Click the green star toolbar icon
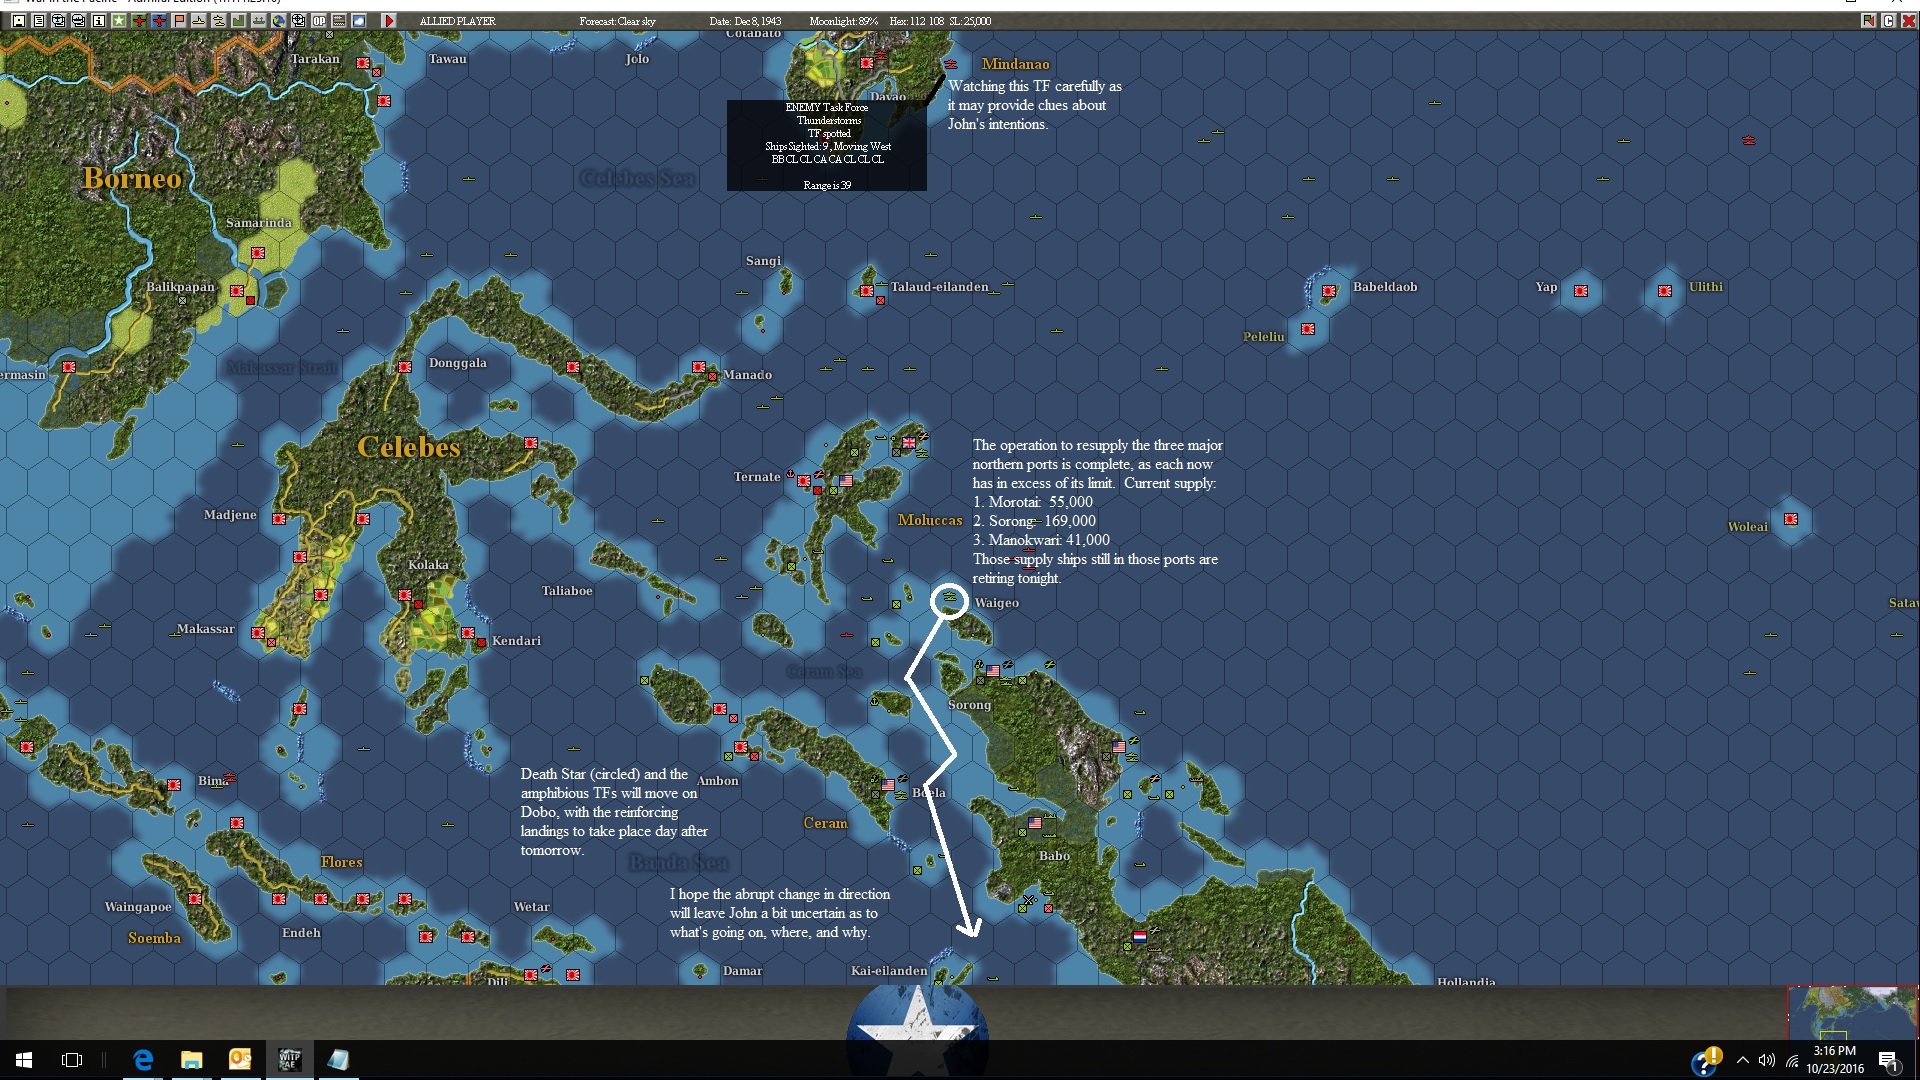This screenshot has height=1080, width=1920. 118,20
